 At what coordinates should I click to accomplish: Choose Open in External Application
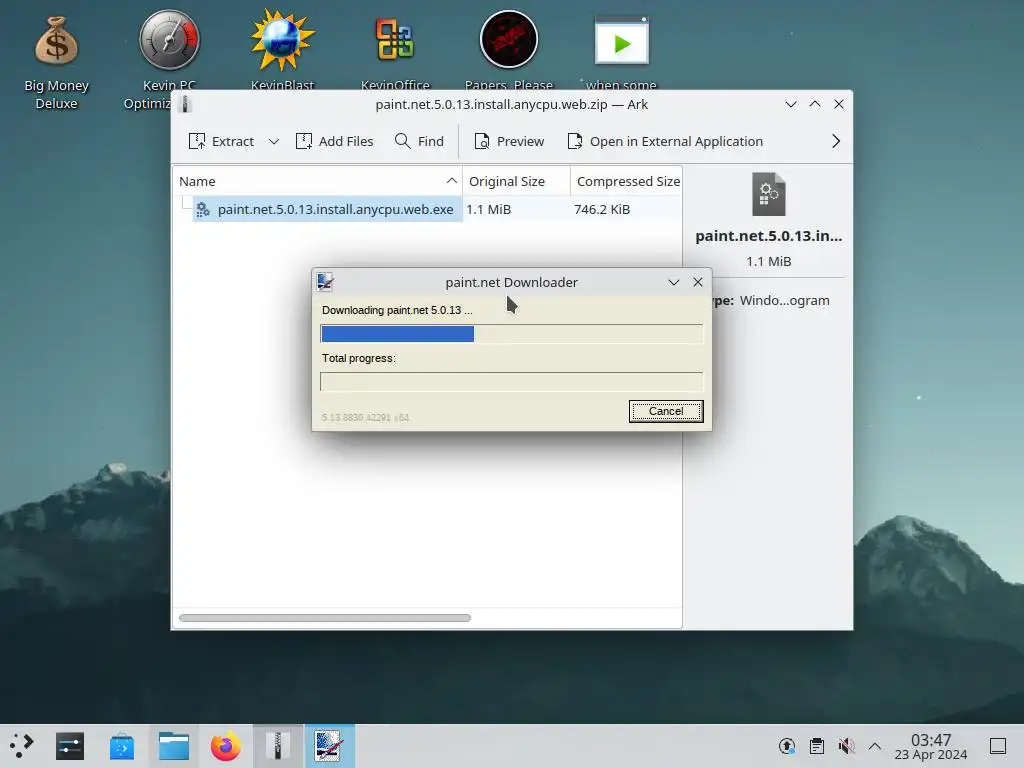tap(665, 141)
